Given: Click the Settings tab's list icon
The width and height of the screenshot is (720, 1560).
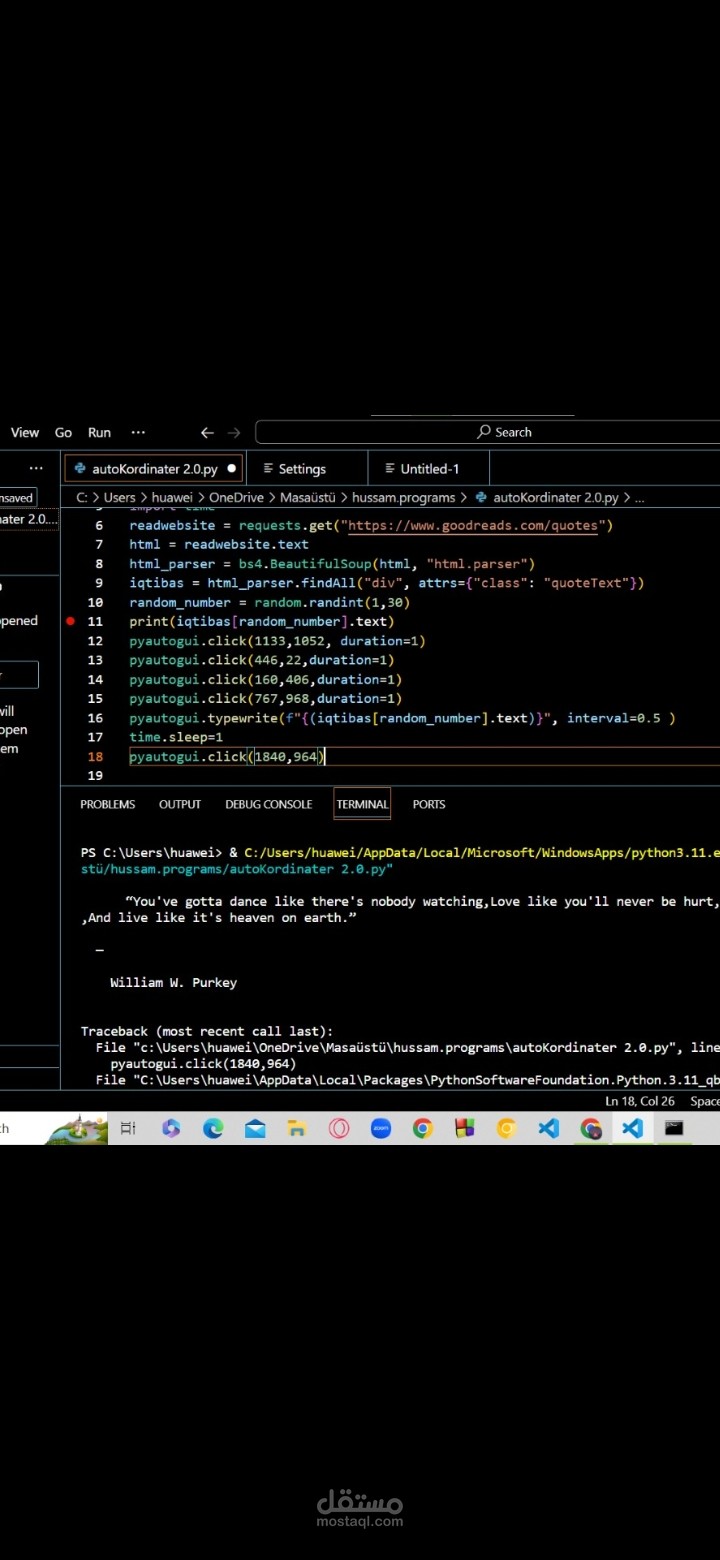Looking at the screenshot, I should point(267,468).
